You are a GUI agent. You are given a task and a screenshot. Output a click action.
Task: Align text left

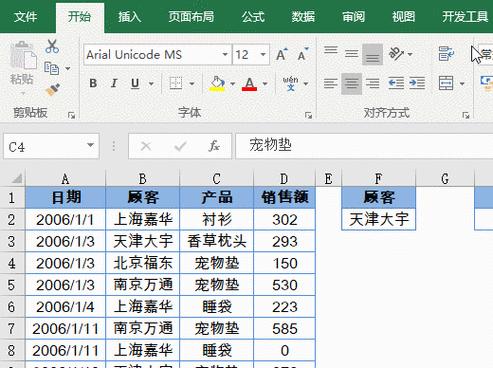(331, 83)
